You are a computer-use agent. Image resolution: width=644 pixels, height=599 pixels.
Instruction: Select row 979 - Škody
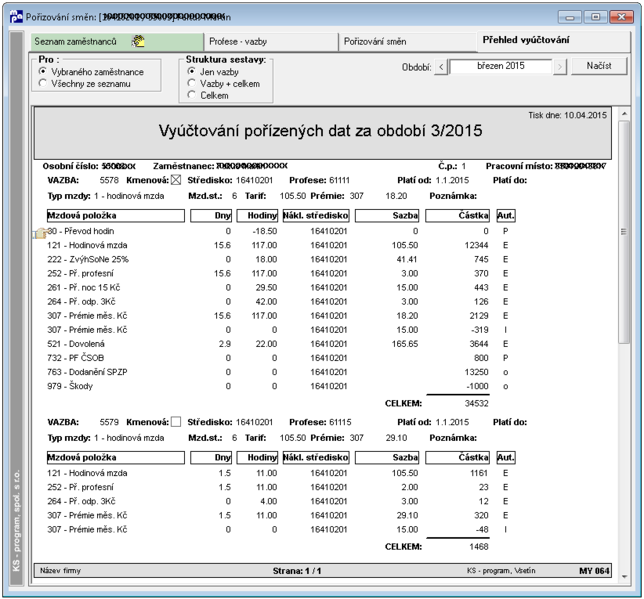pos(278,386)
